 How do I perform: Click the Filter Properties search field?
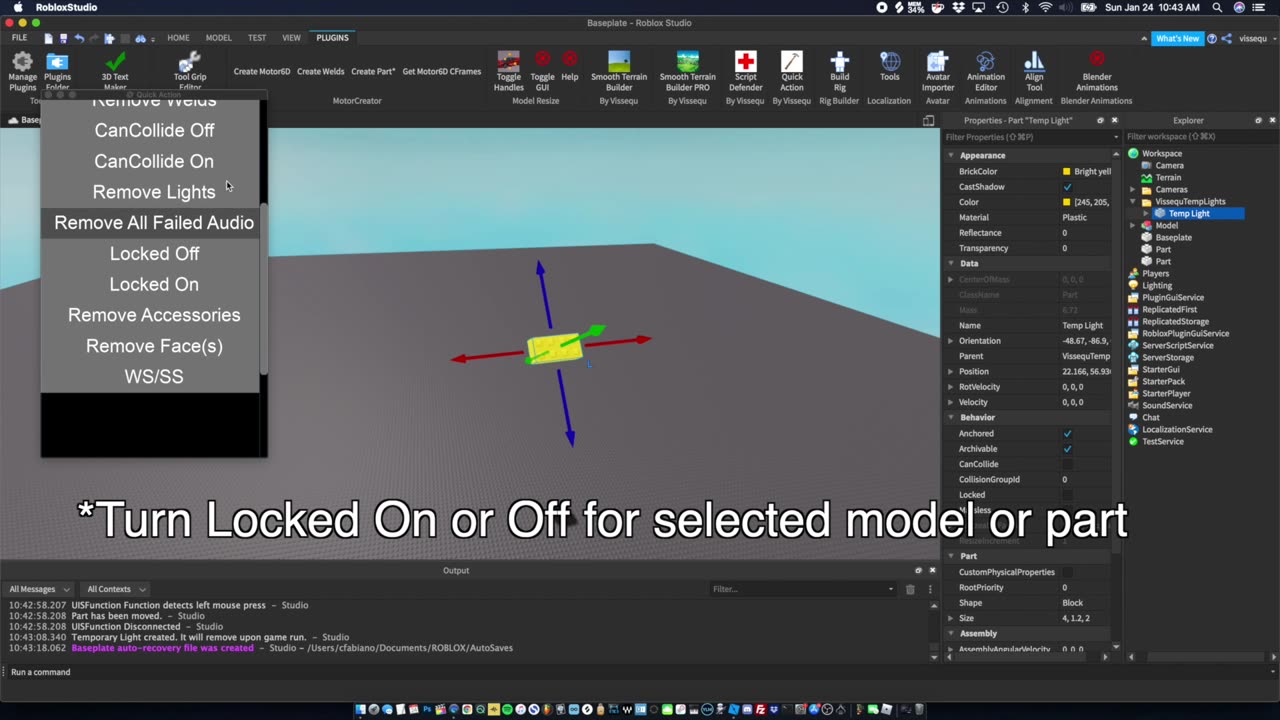(1030, 137)
